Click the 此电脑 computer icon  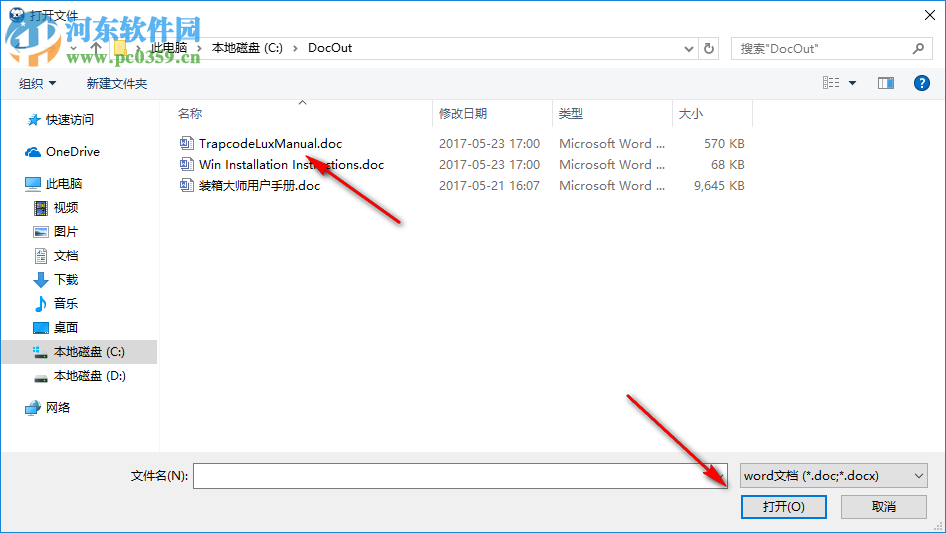(x=33, y=184)
